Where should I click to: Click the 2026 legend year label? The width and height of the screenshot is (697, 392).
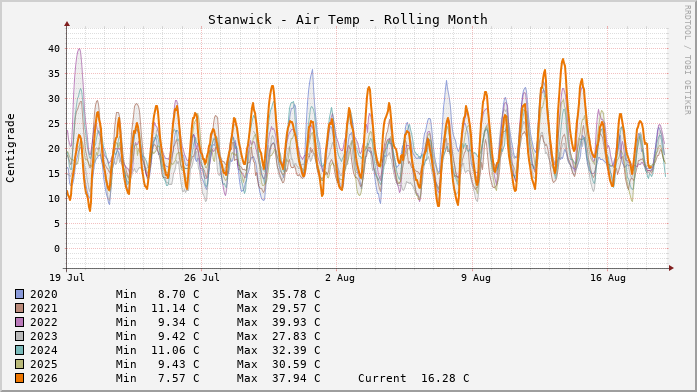44,378
